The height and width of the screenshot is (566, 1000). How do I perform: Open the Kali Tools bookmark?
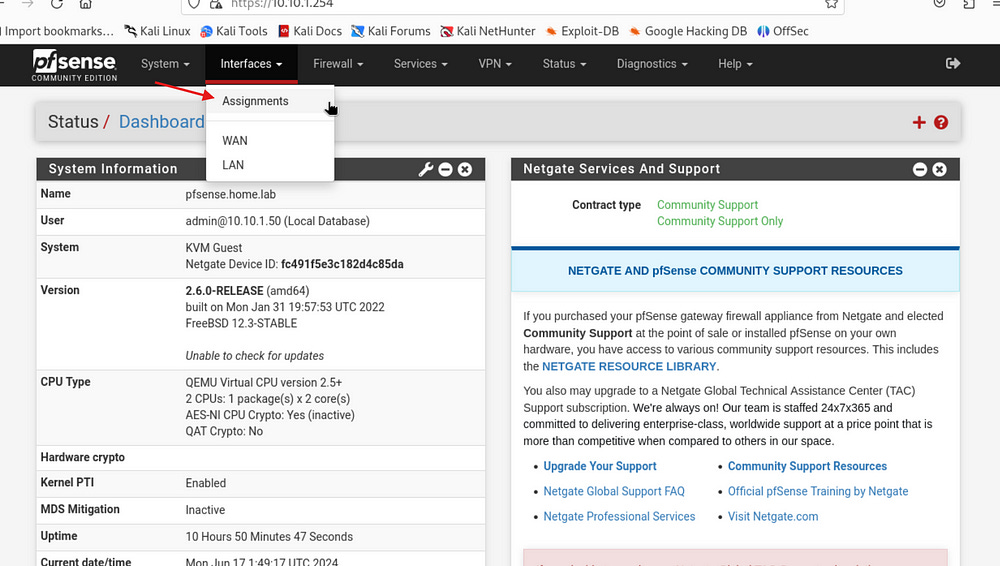click(x=233, y=31)
